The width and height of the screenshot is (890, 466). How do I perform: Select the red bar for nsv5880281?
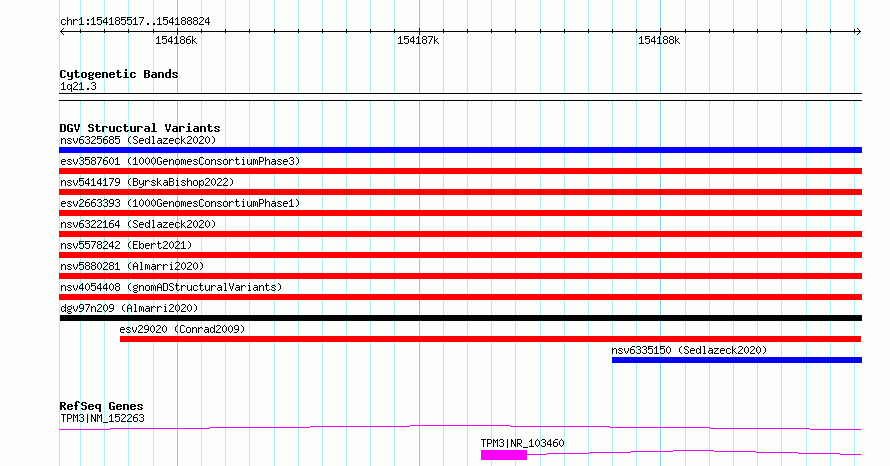point(460,276)
